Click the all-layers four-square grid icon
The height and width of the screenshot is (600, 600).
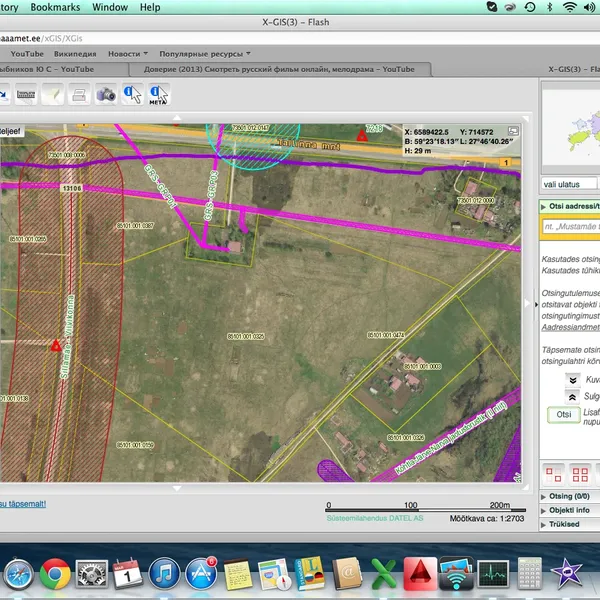pyautogui.click(x=580, y=474)
